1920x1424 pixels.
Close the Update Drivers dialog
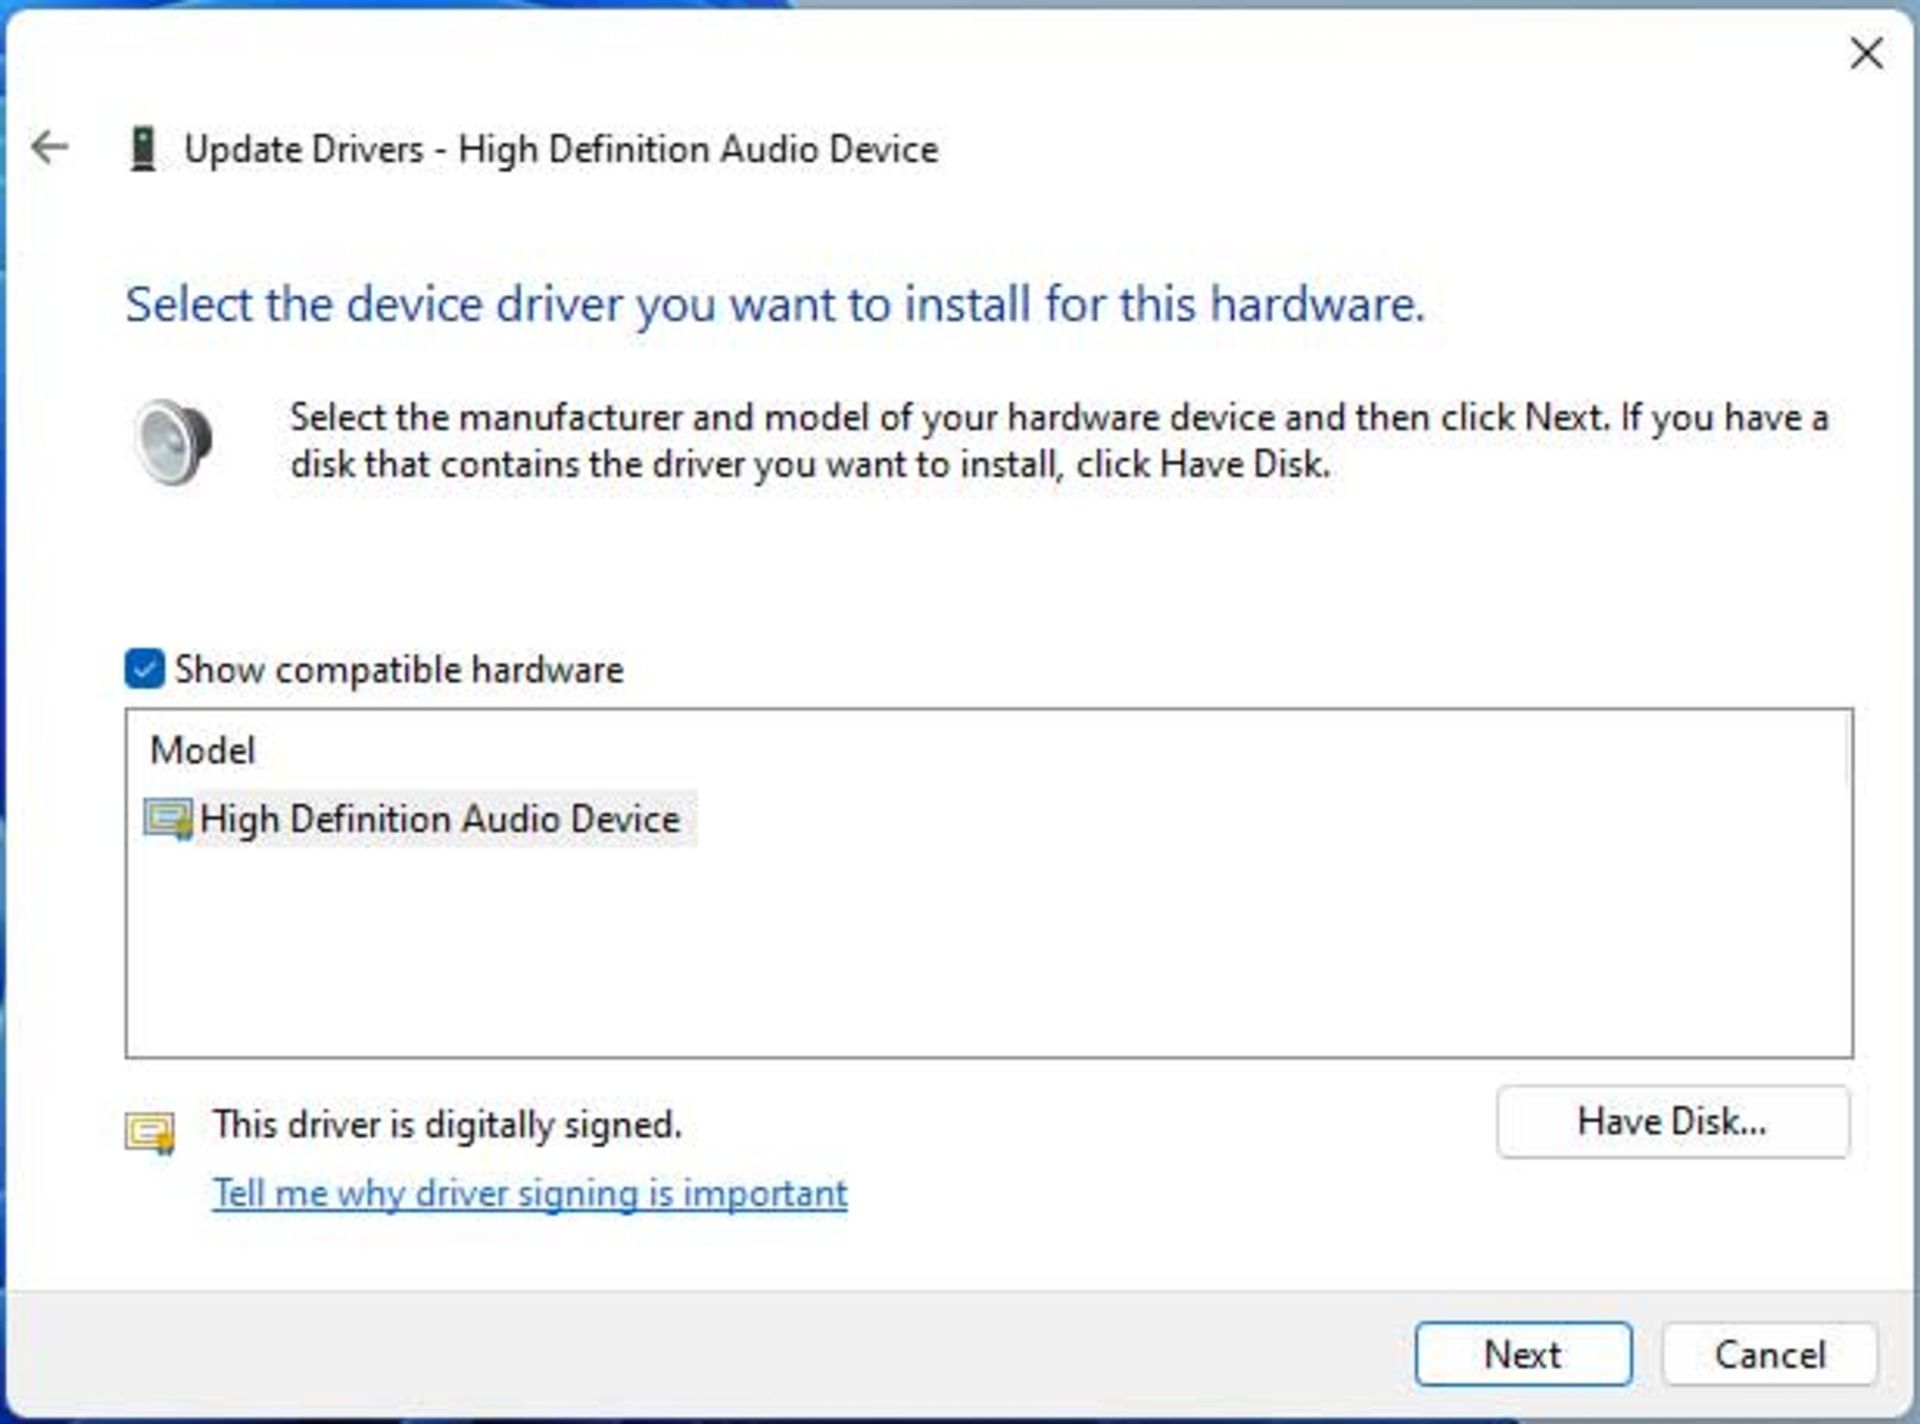coord(1865,54)
